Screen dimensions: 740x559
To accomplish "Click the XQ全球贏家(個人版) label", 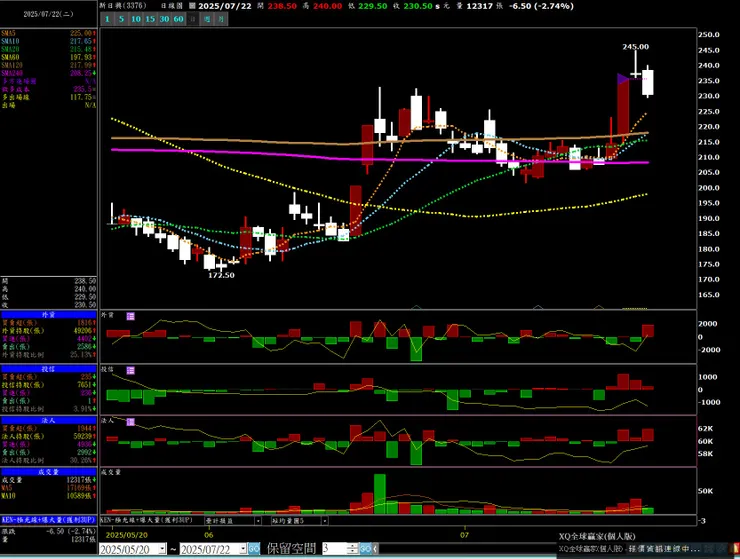I will (x=597, y=536).
